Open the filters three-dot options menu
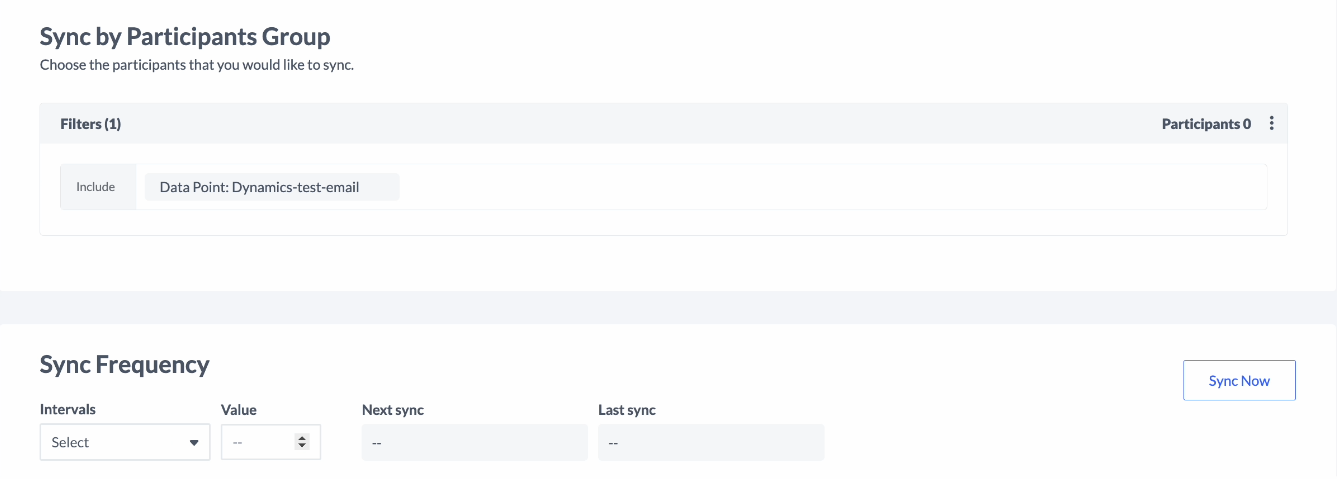Screen dimensions: 1337x479 (x=1272, y=124)
